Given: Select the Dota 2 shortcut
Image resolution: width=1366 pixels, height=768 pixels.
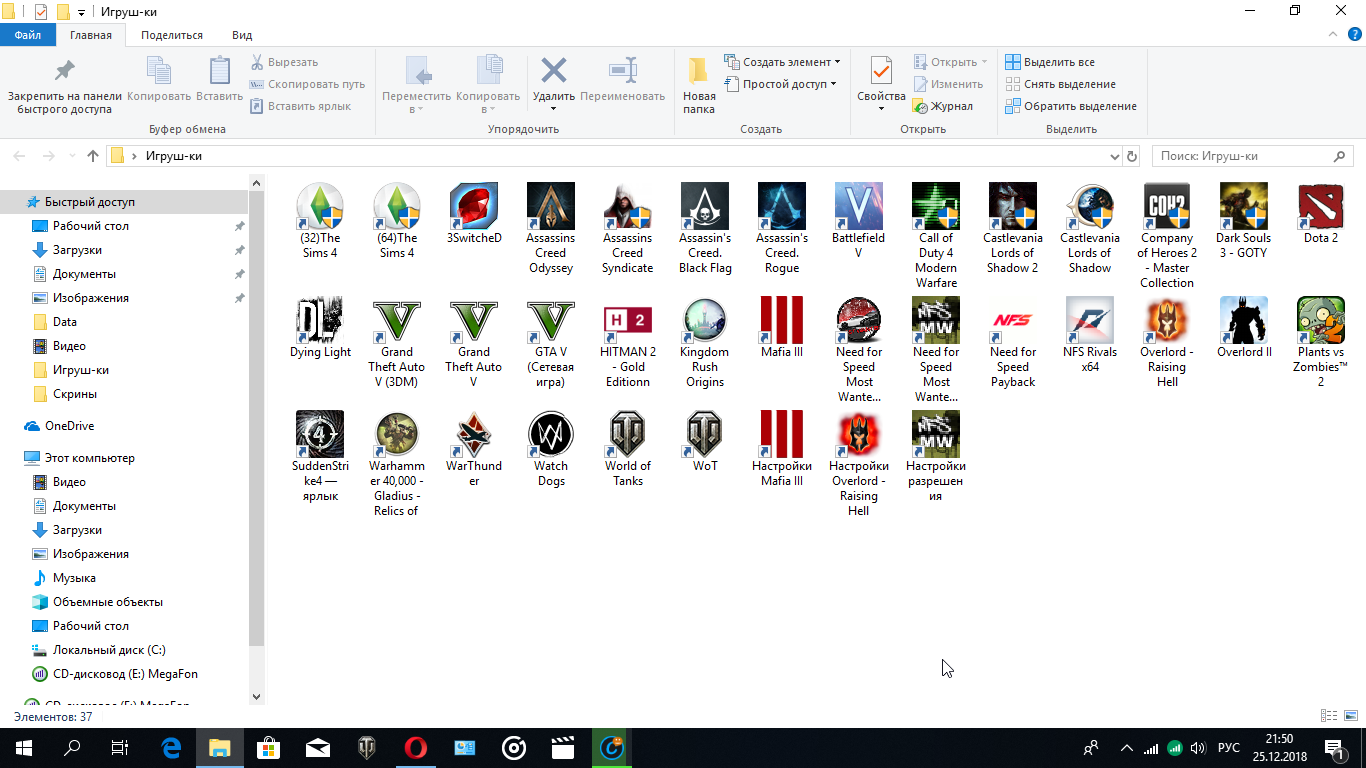Looking at the screenshot, I should (1321, 214).
